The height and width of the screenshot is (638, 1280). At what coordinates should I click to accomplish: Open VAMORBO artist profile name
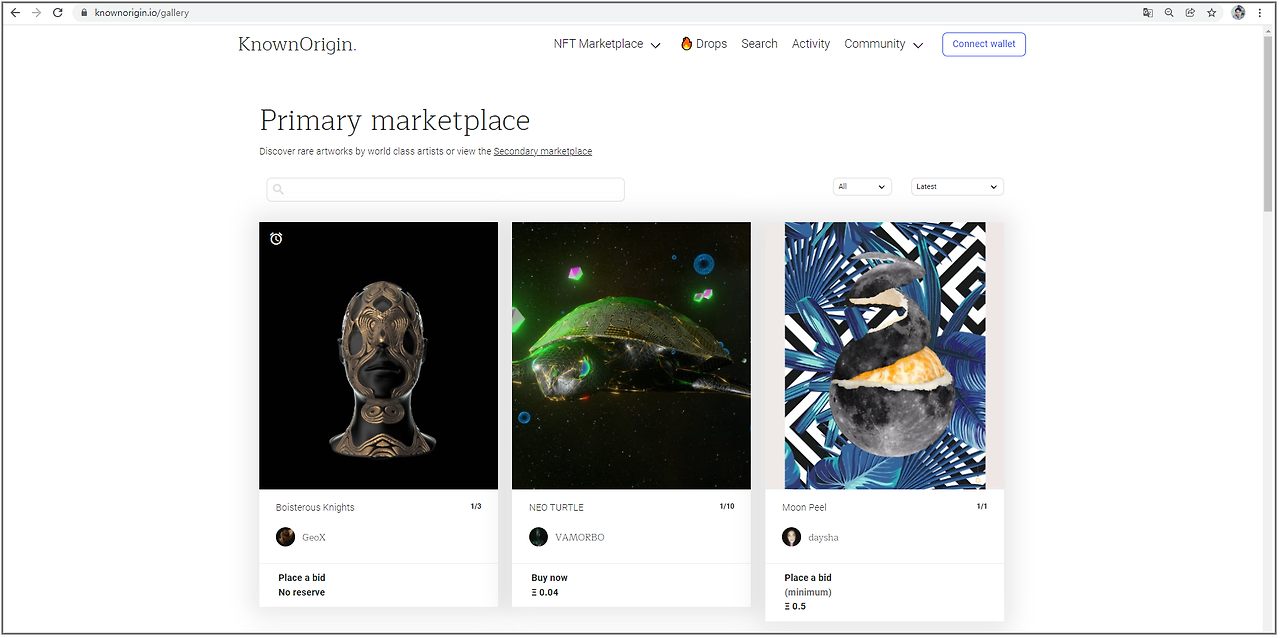[x=580, y=538]
